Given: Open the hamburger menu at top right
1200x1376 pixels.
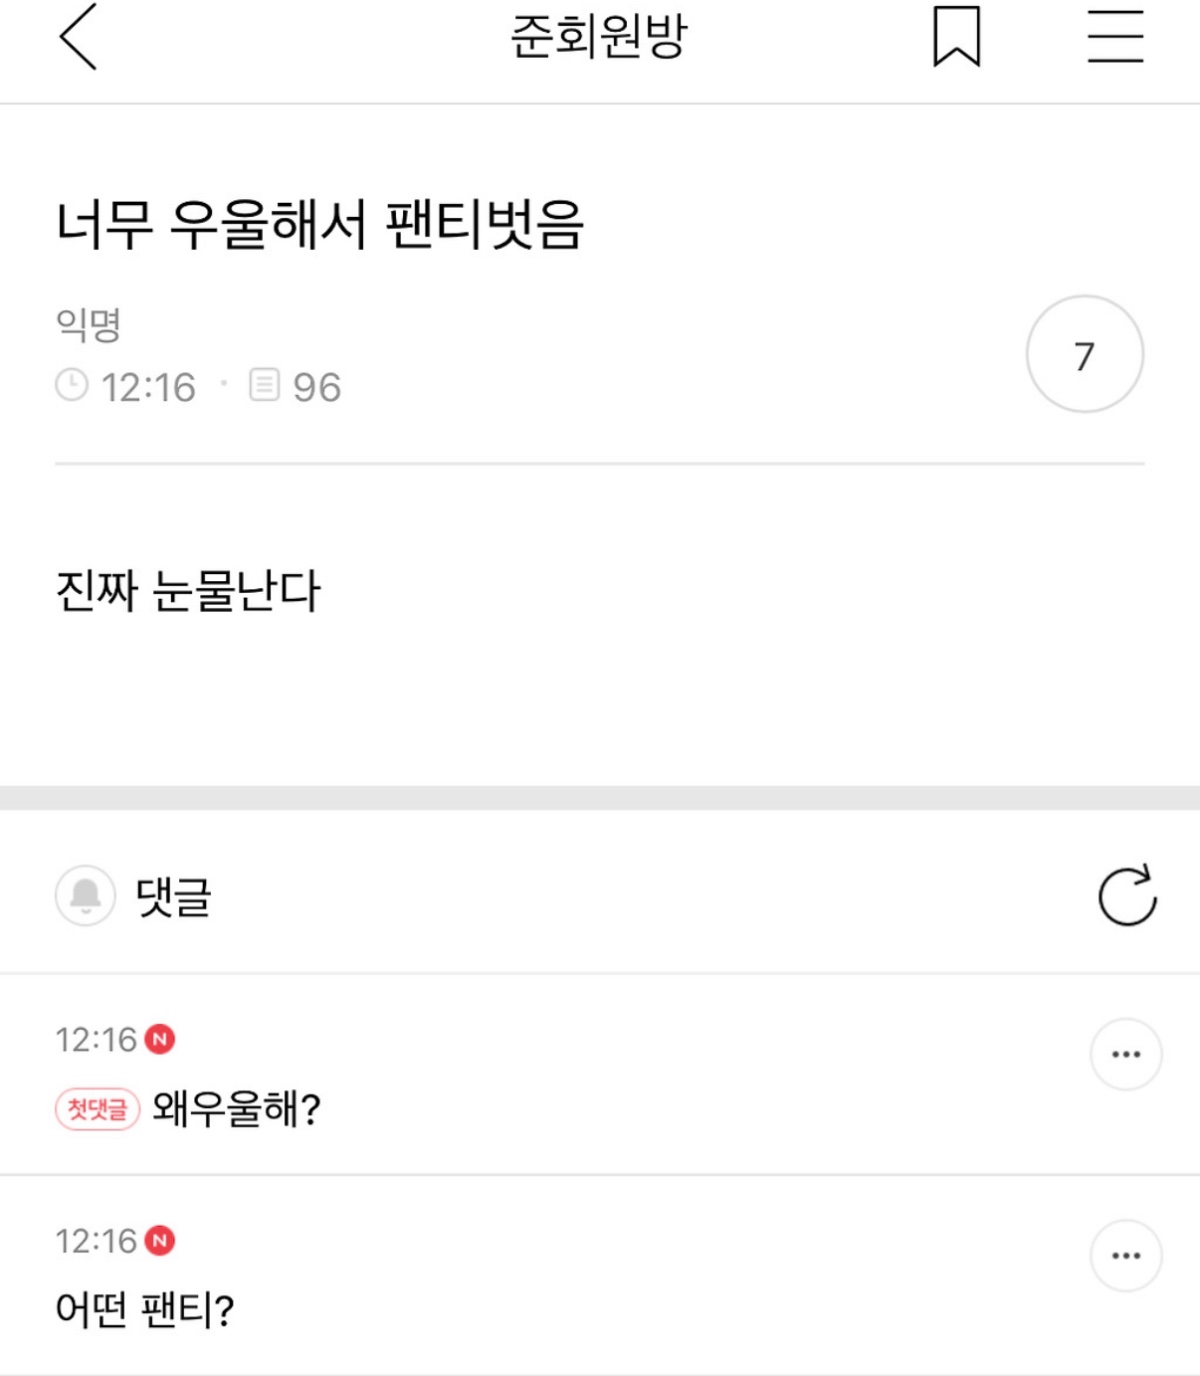Looking at the screenshot, I should 1115,37.
